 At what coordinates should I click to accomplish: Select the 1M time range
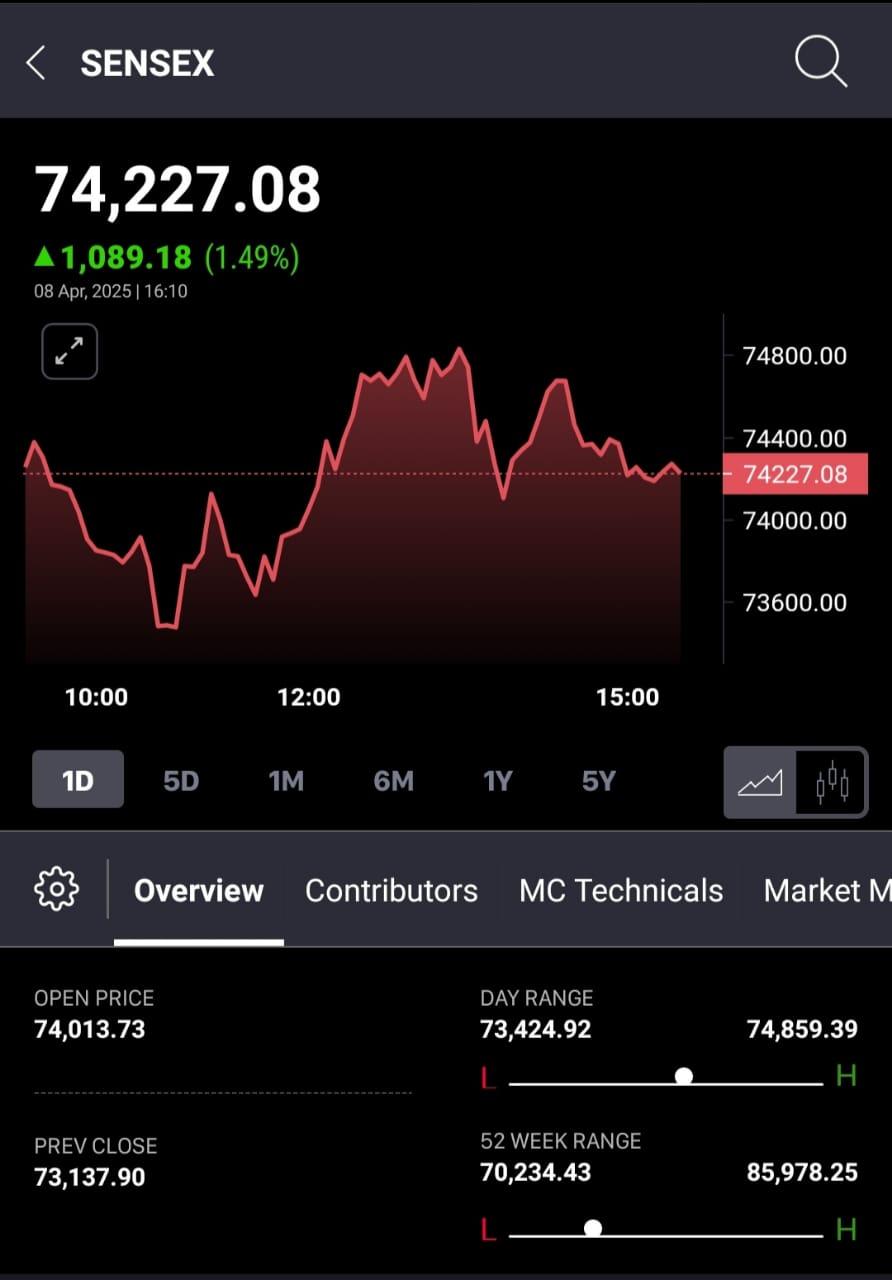[286, 781]
